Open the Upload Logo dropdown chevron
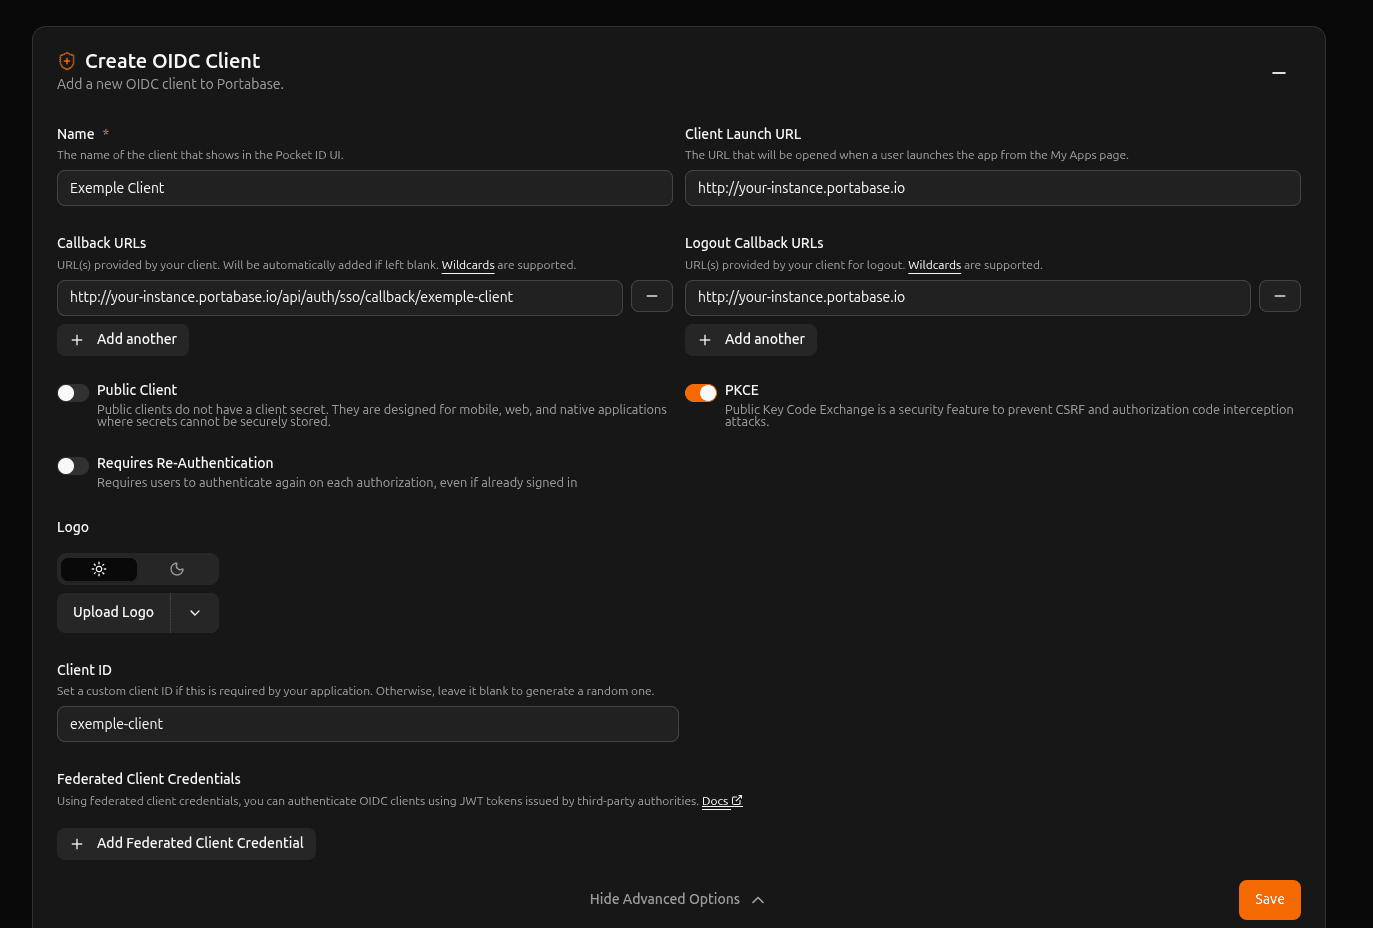The height and width of the screenshot is (928, 1373). tap(194, 612)
